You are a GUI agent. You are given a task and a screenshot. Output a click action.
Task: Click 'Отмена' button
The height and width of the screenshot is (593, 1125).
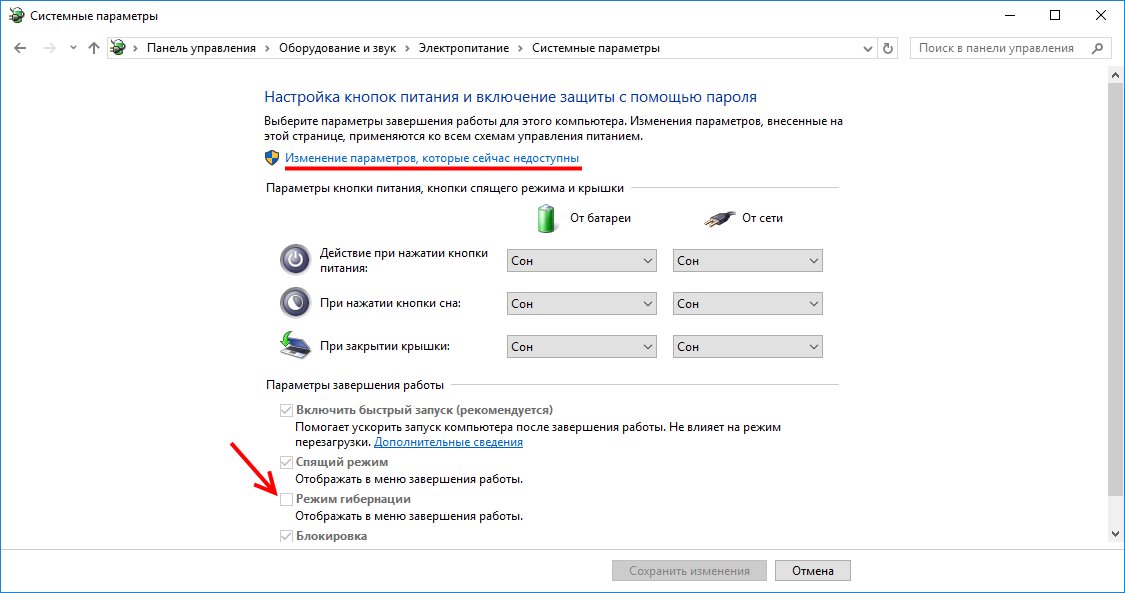click(x=813, y=571)
